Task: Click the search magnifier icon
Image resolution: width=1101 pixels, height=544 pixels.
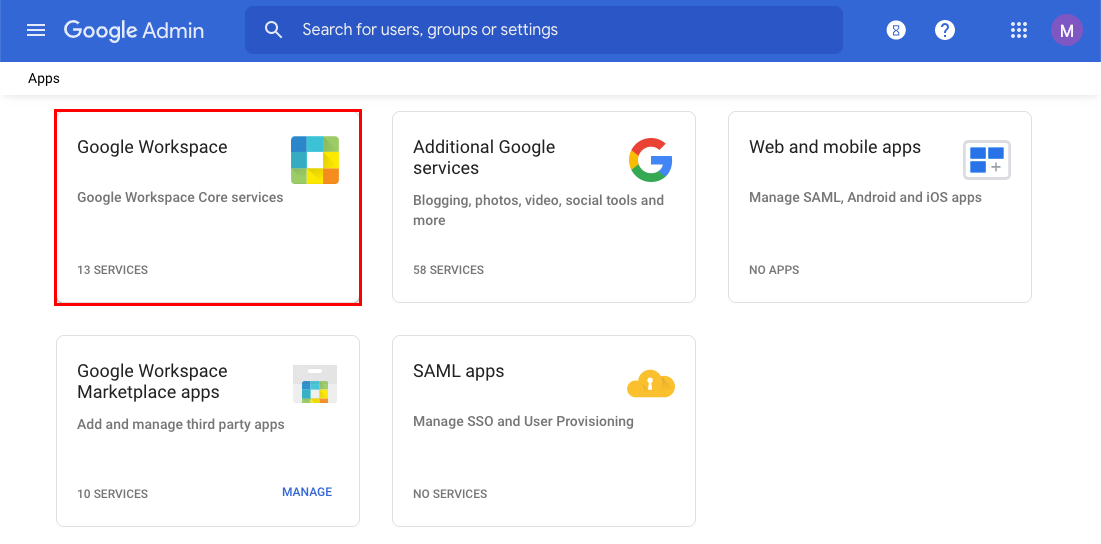Action: pyautogui.click(x=274, y=30)
